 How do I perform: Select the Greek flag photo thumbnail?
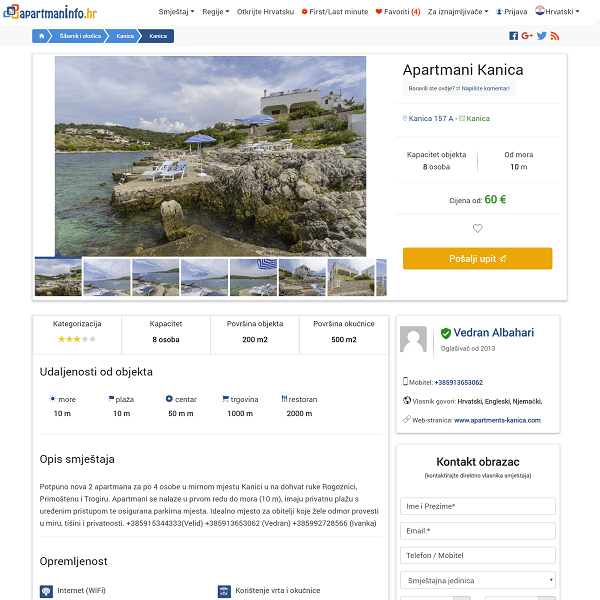tap(253, 277)
